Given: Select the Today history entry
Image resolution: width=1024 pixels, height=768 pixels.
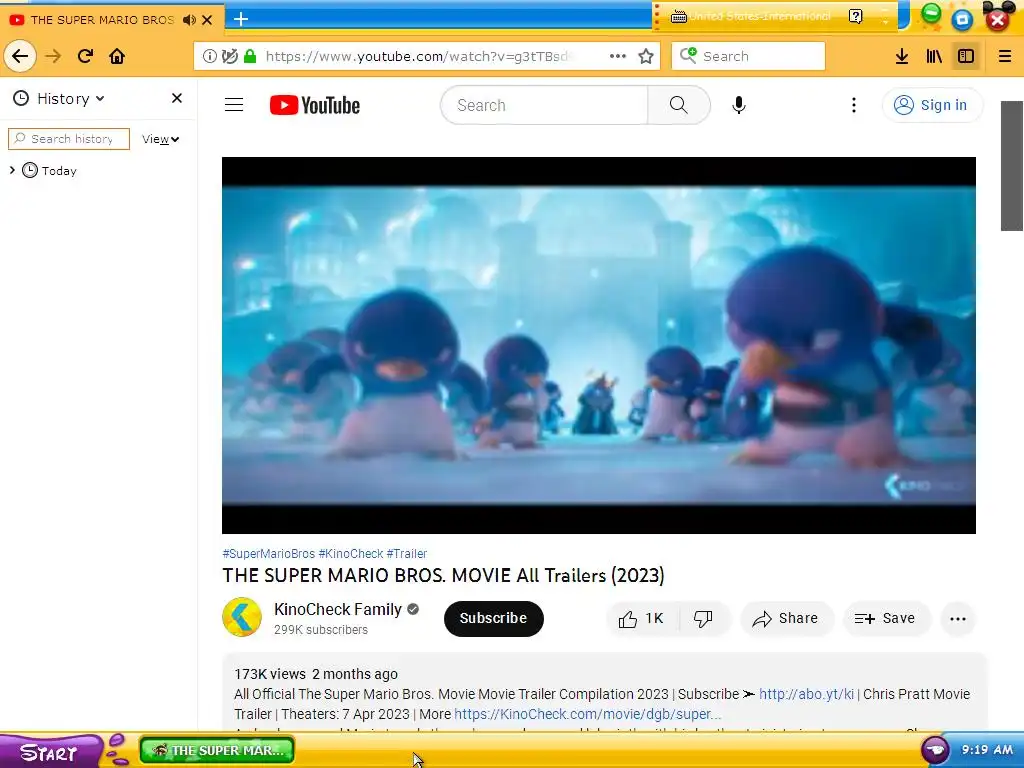Looking at the screenshot, I should [59, 170].
